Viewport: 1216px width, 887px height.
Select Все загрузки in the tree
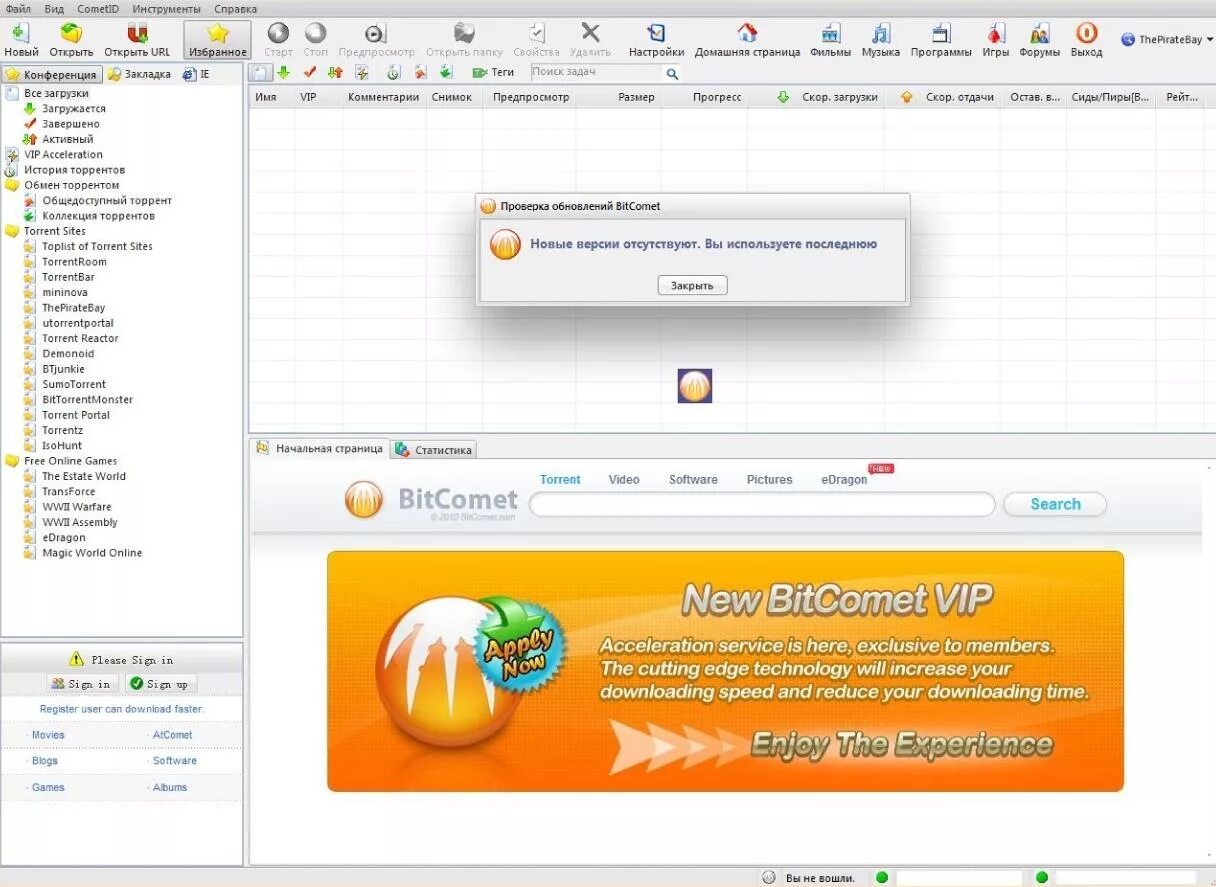pos(56,93)
